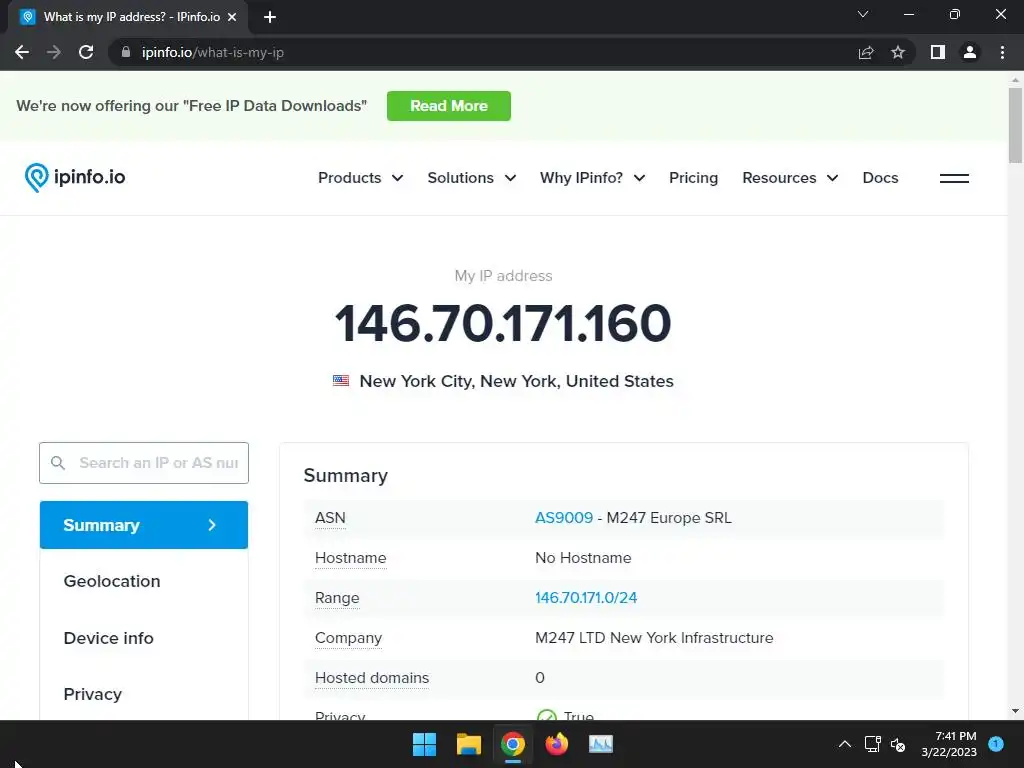Focus the 'Search an IP or AS' field
The image size is (1024, 768).
tap(144, 463)
